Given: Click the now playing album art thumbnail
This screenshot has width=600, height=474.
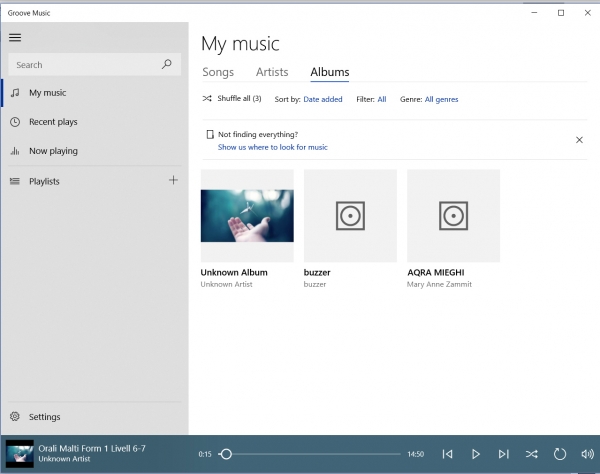Looking at the screenshot, I should click(20, 454).
